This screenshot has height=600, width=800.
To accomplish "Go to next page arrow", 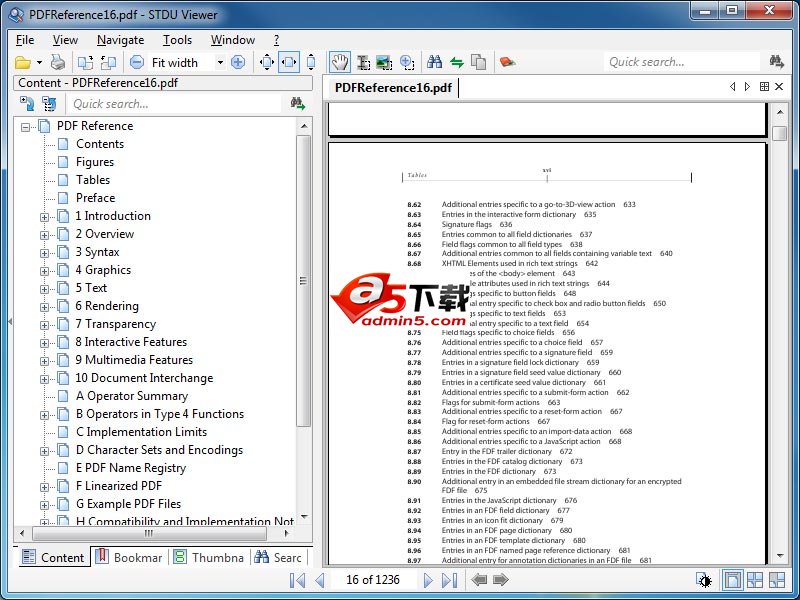I will [x=428, y=580].
